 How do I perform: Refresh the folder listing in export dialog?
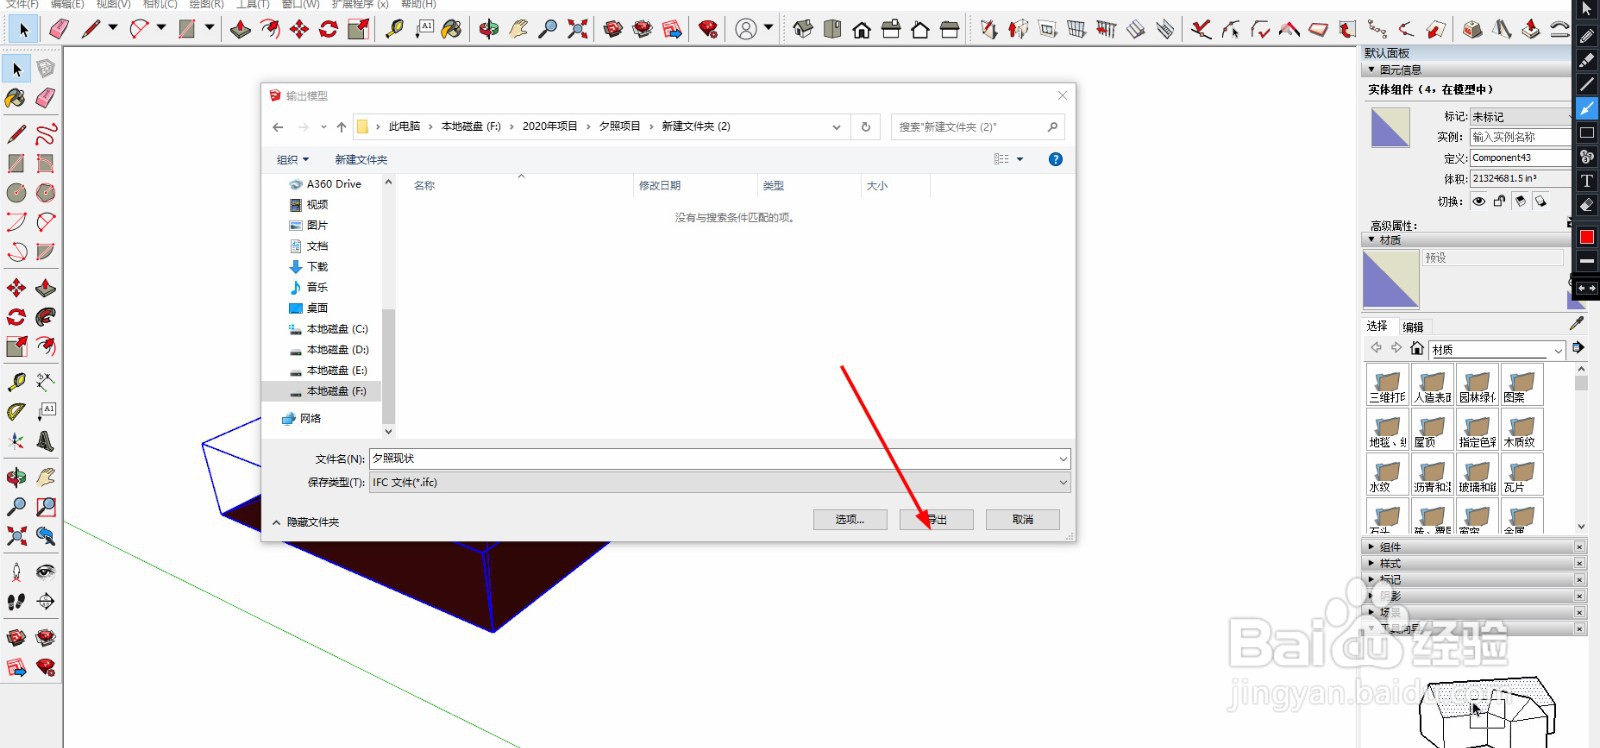866,127
